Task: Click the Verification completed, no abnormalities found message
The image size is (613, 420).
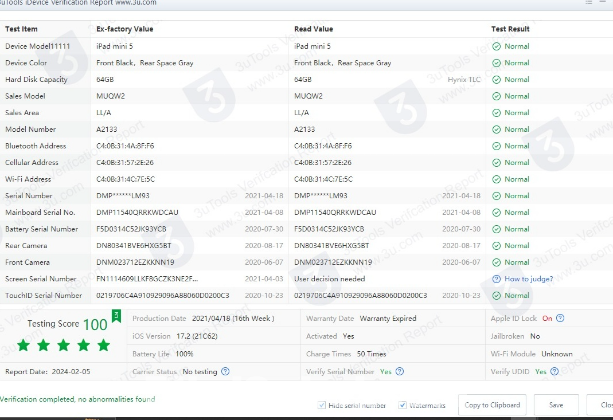Action: 77,399
